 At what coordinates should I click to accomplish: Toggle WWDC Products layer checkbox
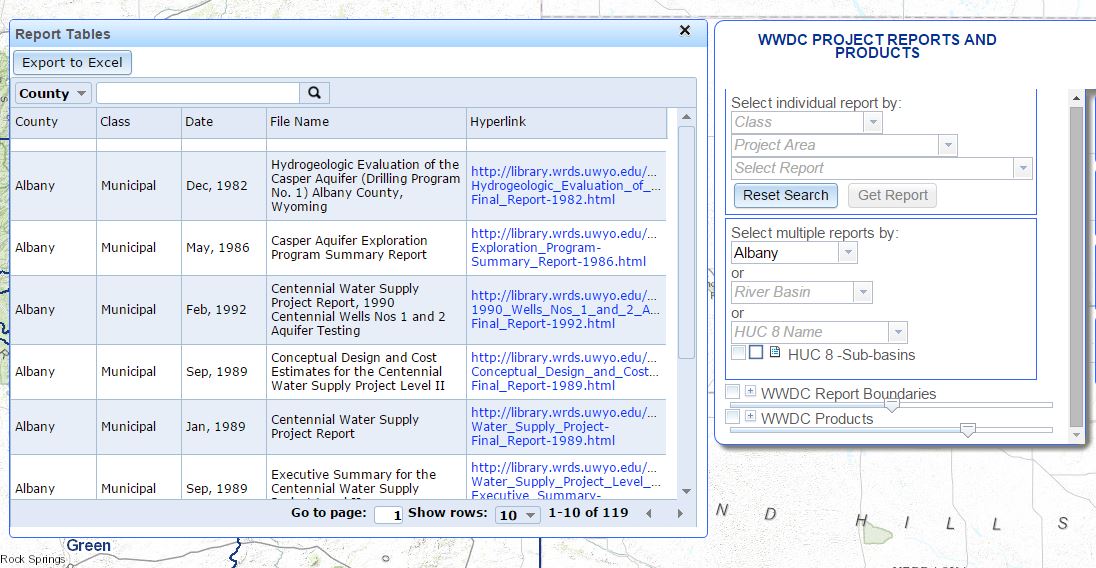click(x=732, y=416)
